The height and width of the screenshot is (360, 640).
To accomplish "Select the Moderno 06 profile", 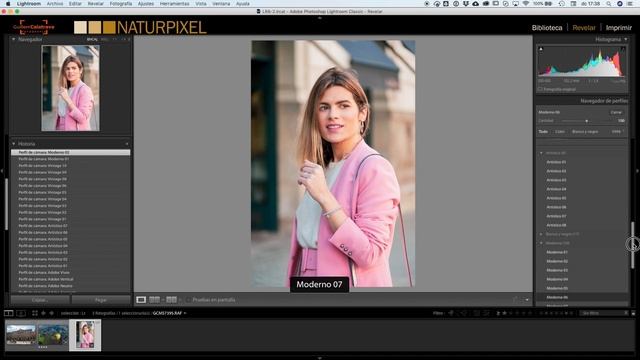I will (557, 297).
